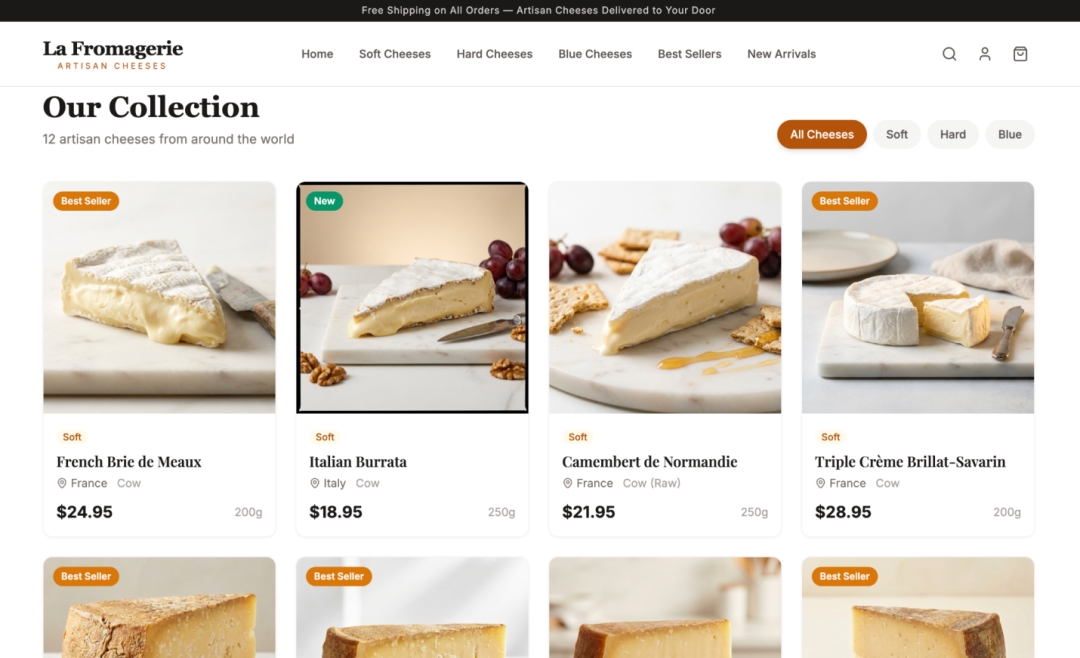Open the user account icon

[985, 54]
